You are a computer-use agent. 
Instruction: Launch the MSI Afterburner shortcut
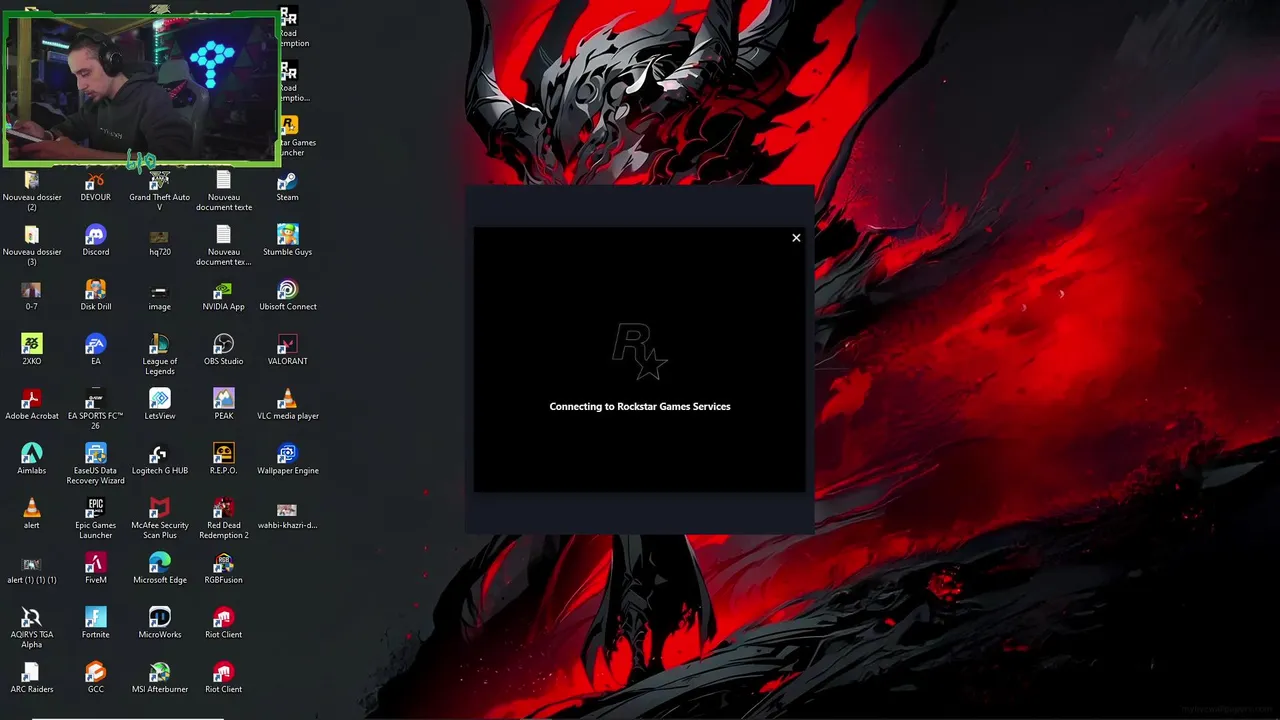click(160, 678)
